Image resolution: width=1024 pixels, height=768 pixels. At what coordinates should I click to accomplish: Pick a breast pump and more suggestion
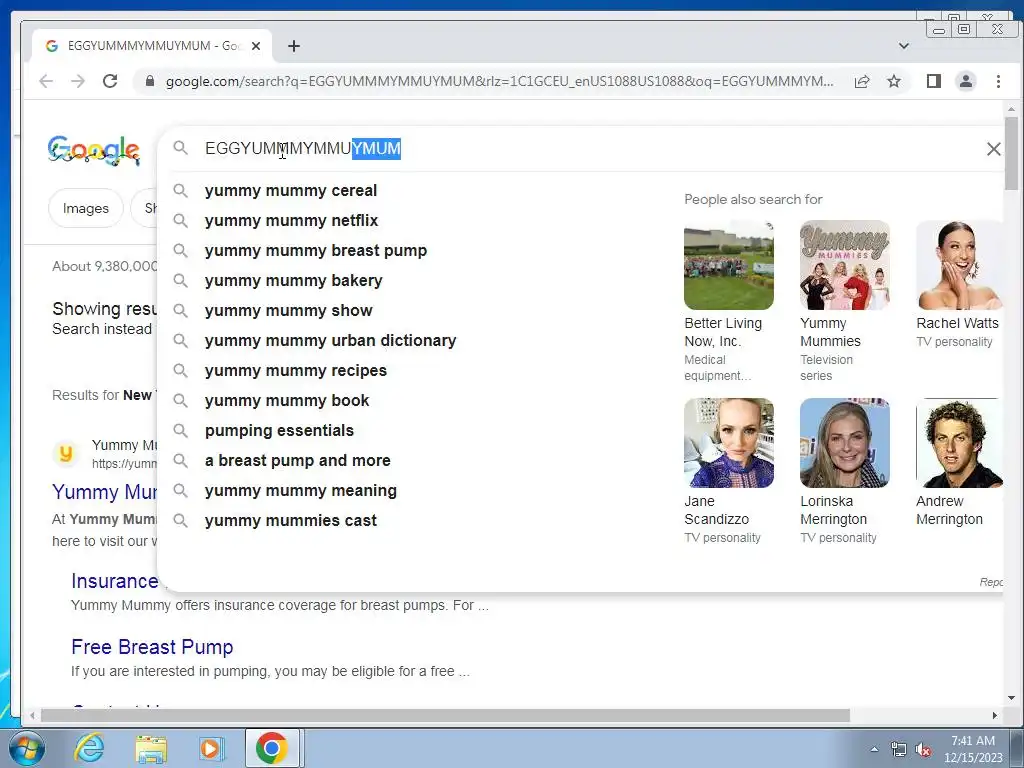pyautogui.click(x=298, y=461)
